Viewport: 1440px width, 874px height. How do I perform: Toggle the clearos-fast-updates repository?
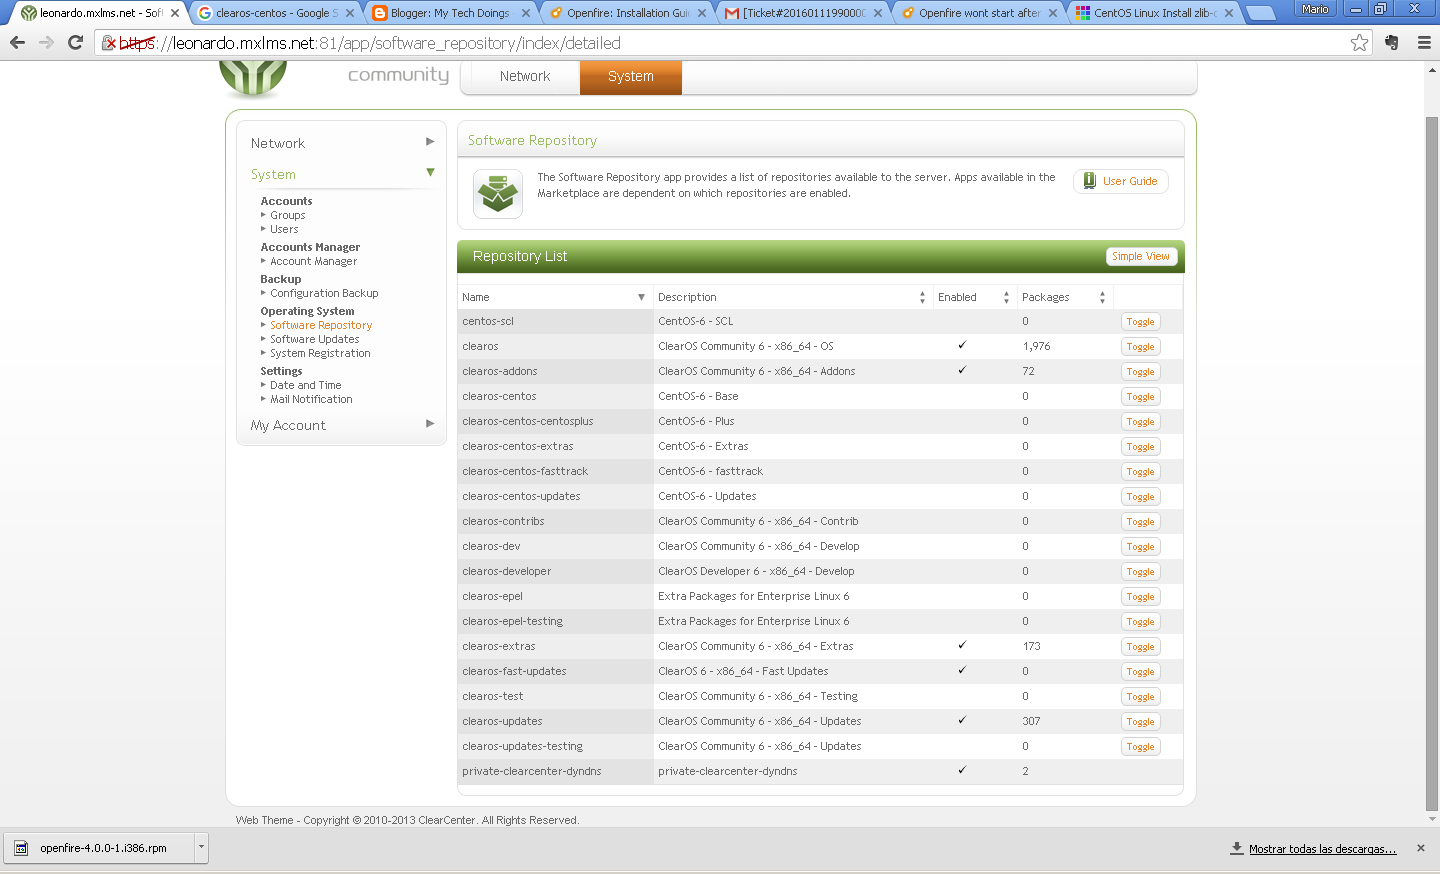click(1140, 672)
